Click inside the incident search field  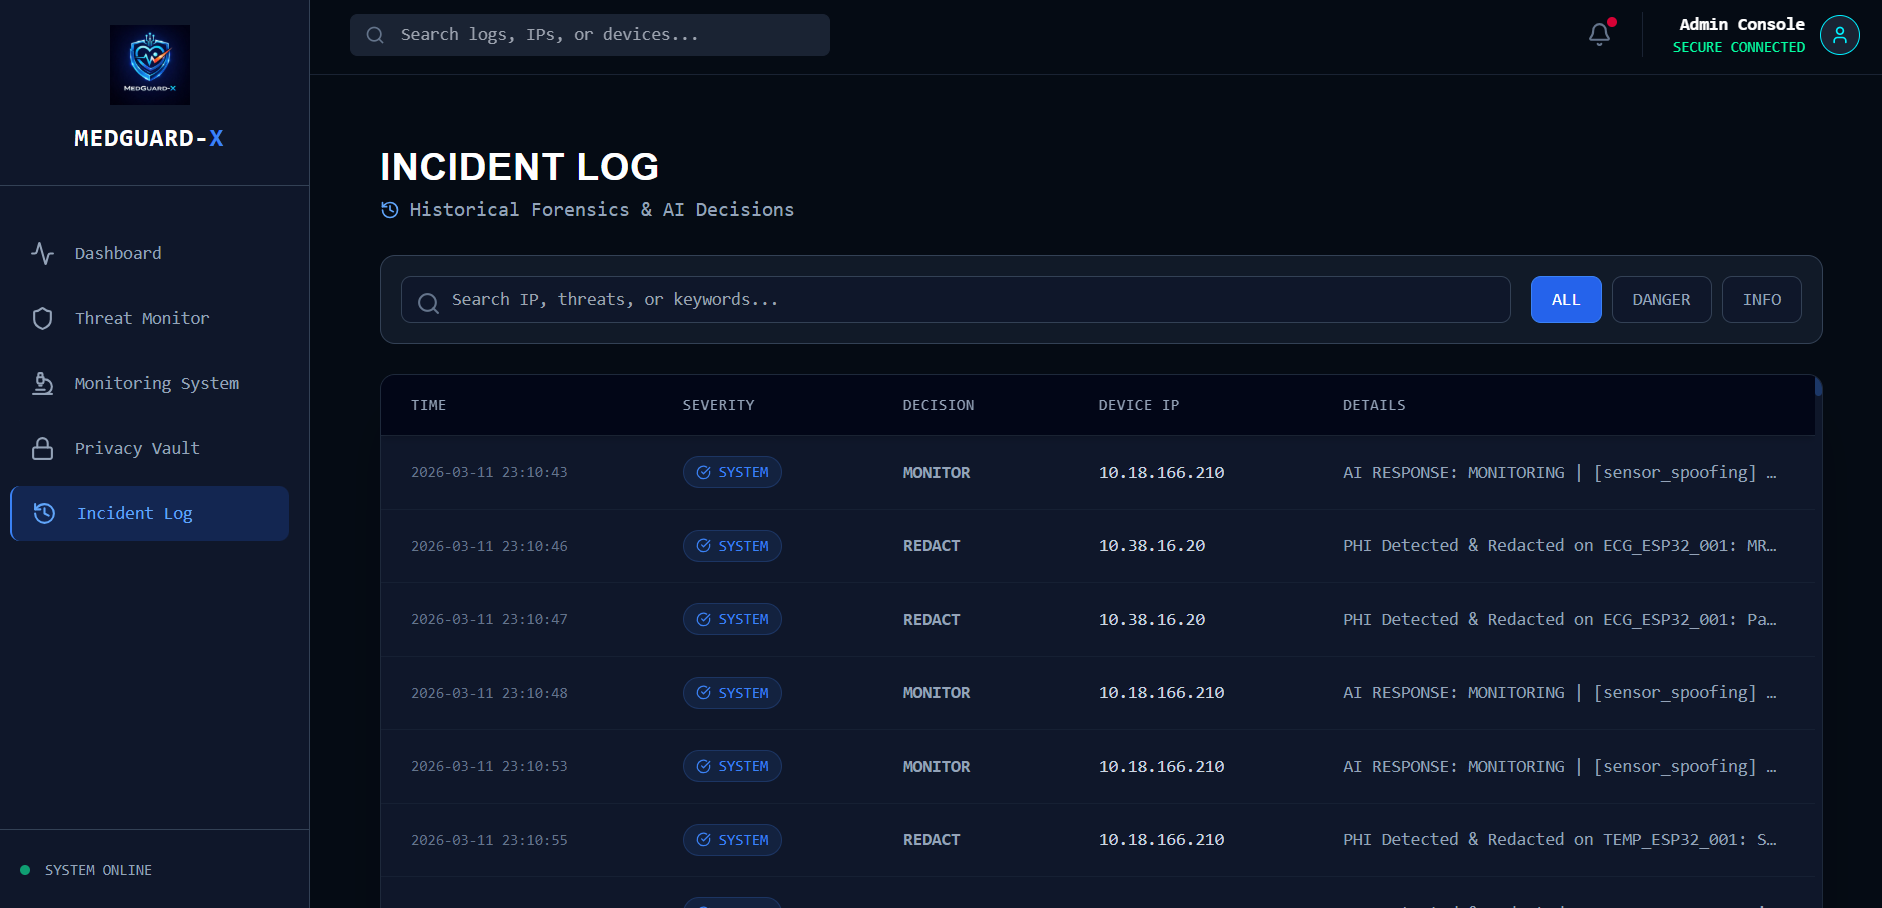coord(950,299)
